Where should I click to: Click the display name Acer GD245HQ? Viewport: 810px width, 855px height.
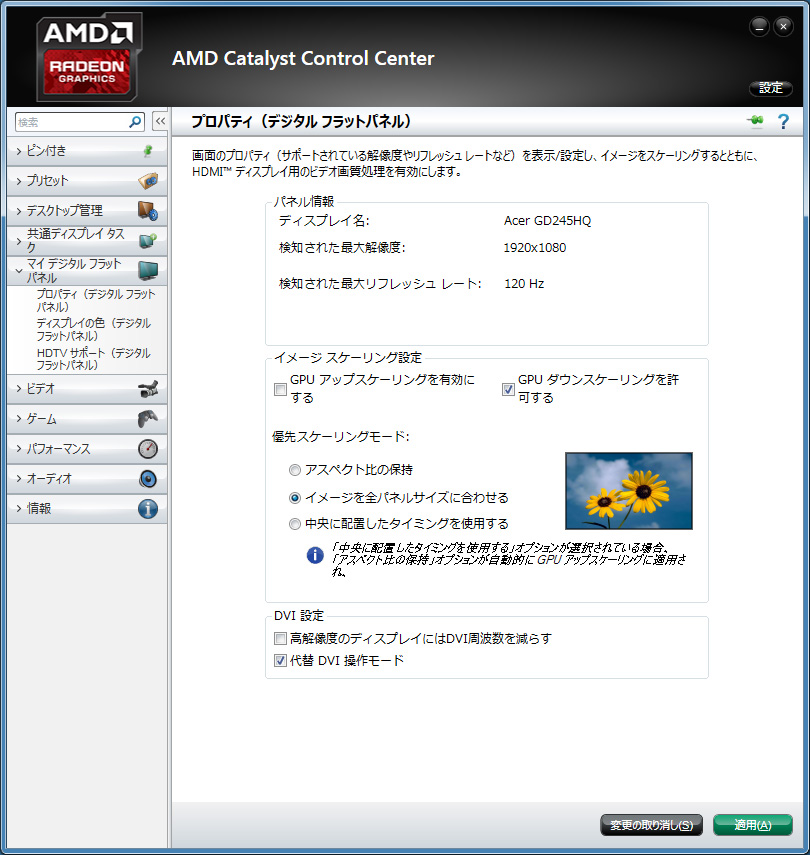(x=547, y=221)
